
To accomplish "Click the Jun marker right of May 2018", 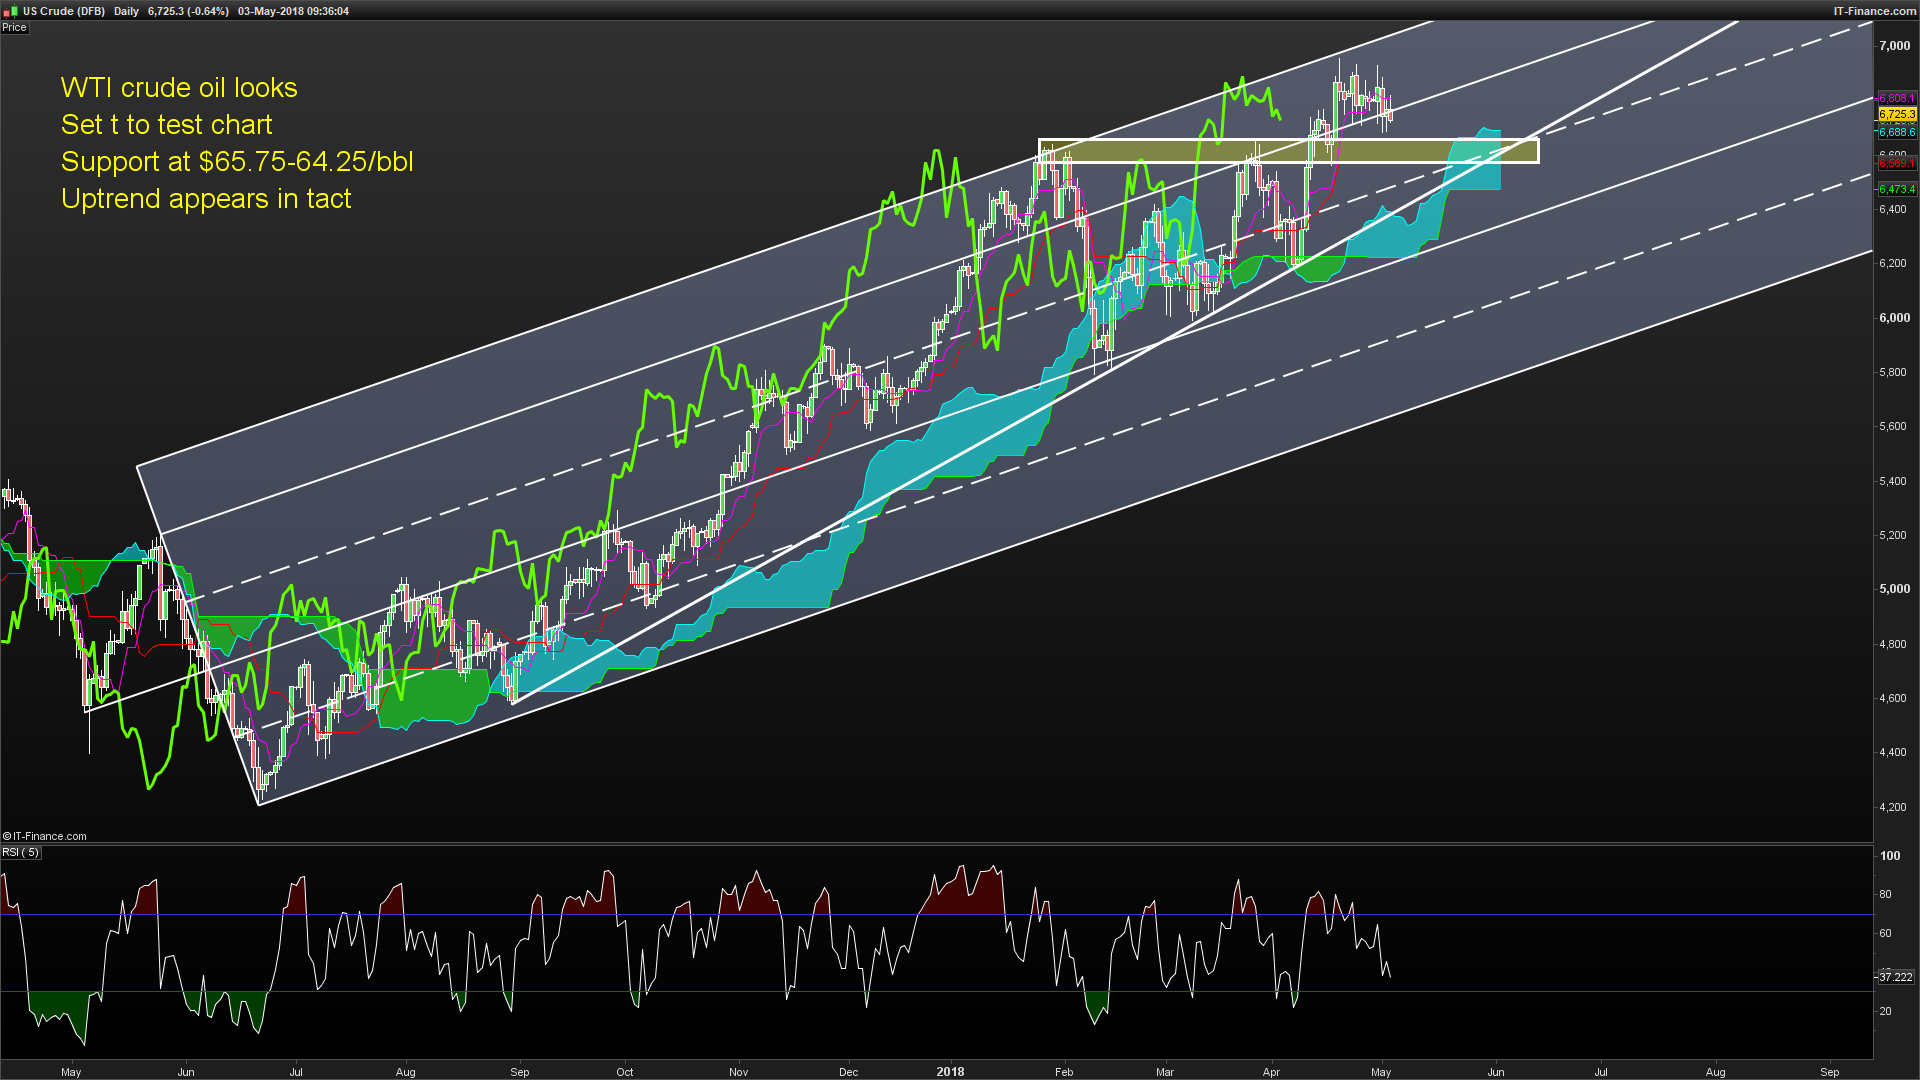I will coord(1496,1072).
